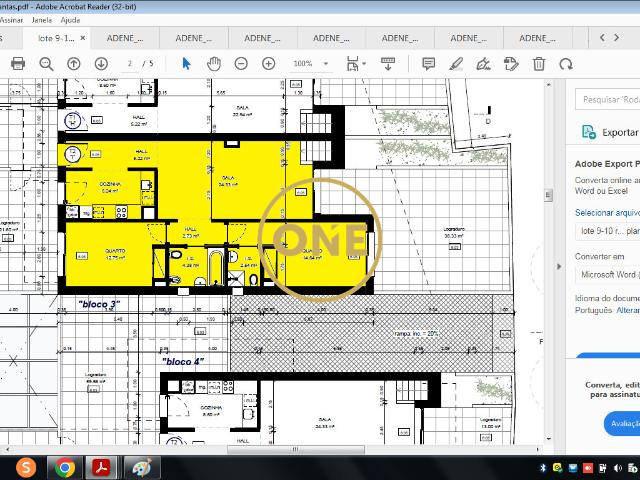The image size is (640, 480).
Task: Go to the next page with down arrow
Action: pos(99,63)
